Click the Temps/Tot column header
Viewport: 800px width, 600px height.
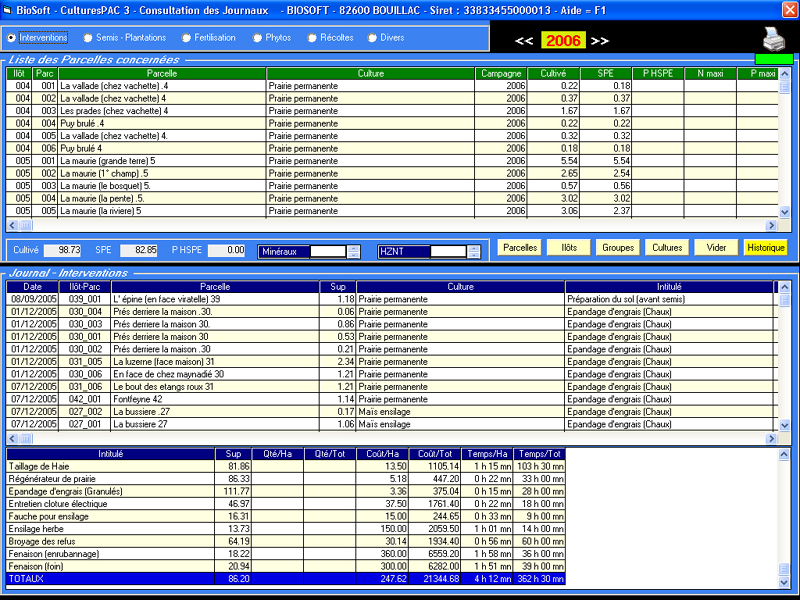point(540,454)
